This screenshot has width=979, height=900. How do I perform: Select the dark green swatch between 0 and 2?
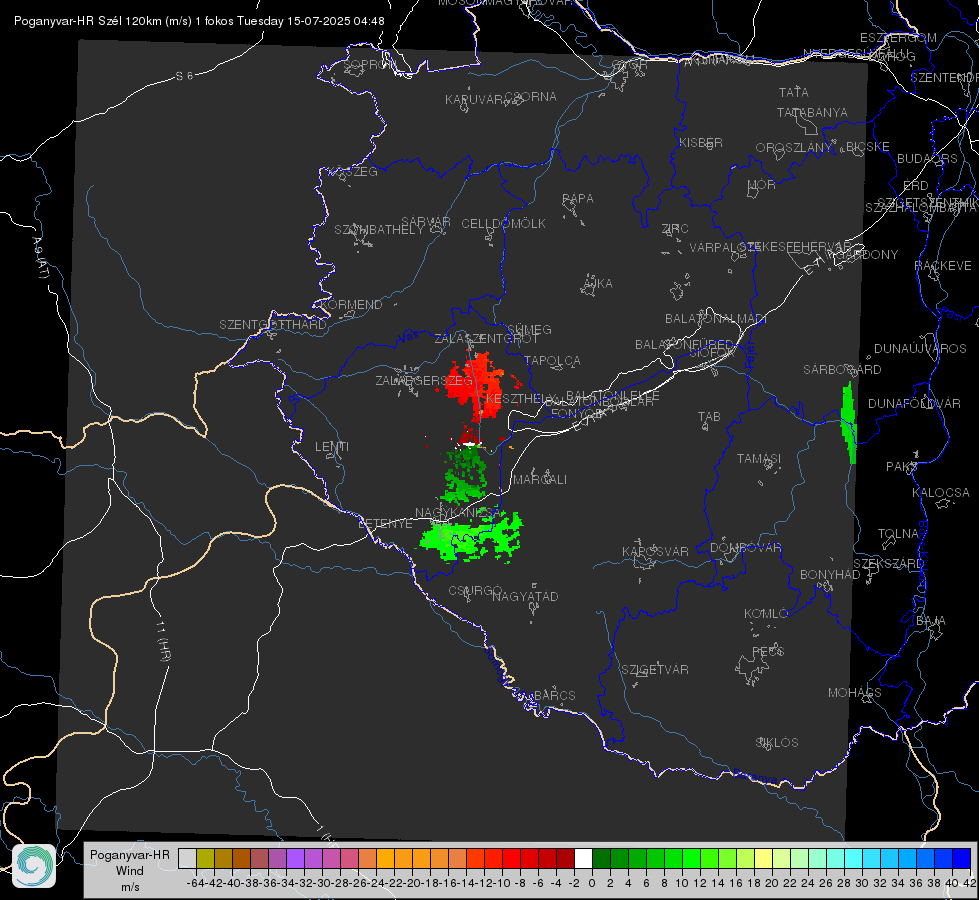click(x=601, y=858)
